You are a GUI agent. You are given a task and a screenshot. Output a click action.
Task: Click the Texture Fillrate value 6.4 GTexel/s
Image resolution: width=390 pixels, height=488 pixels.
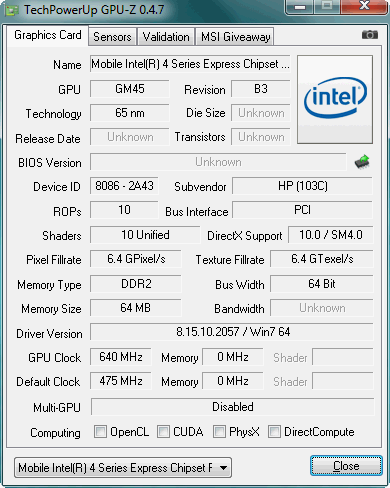coord(322,259)
